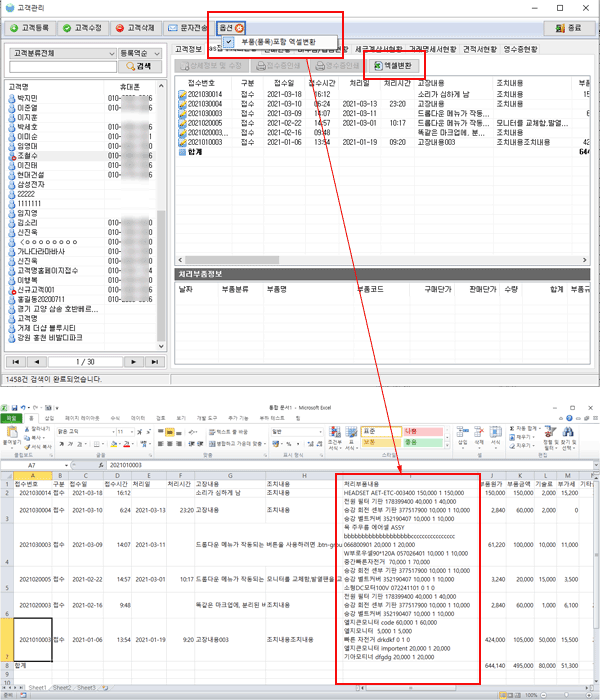Screen dimensions: 600x700
Task: Apply the 나쁨 cell style
Action: 423,432
